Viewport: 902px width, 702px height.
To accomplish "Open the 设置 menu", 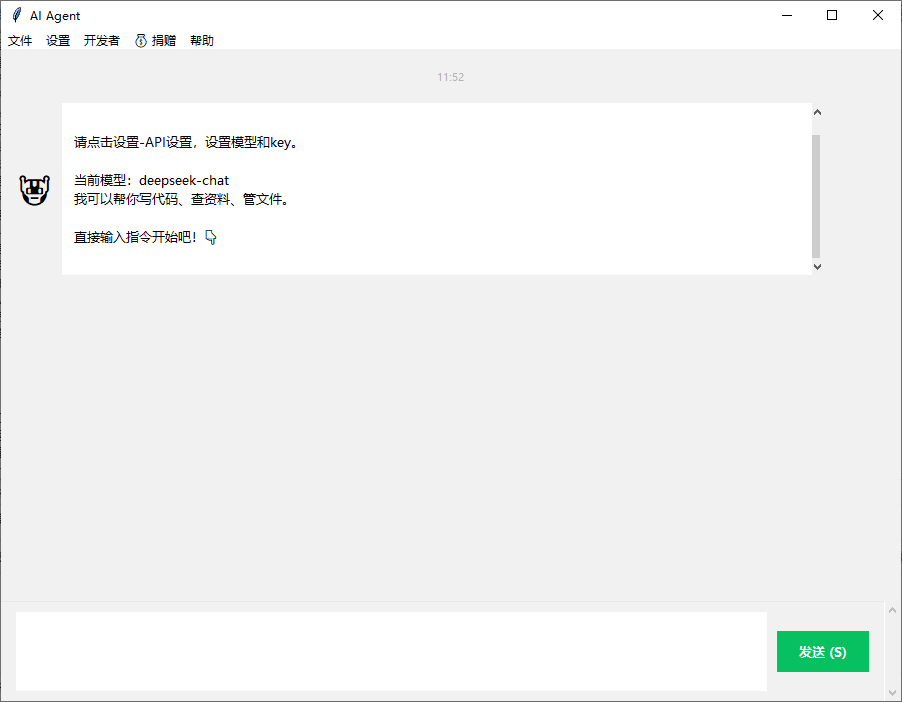I will click(57, 40).
